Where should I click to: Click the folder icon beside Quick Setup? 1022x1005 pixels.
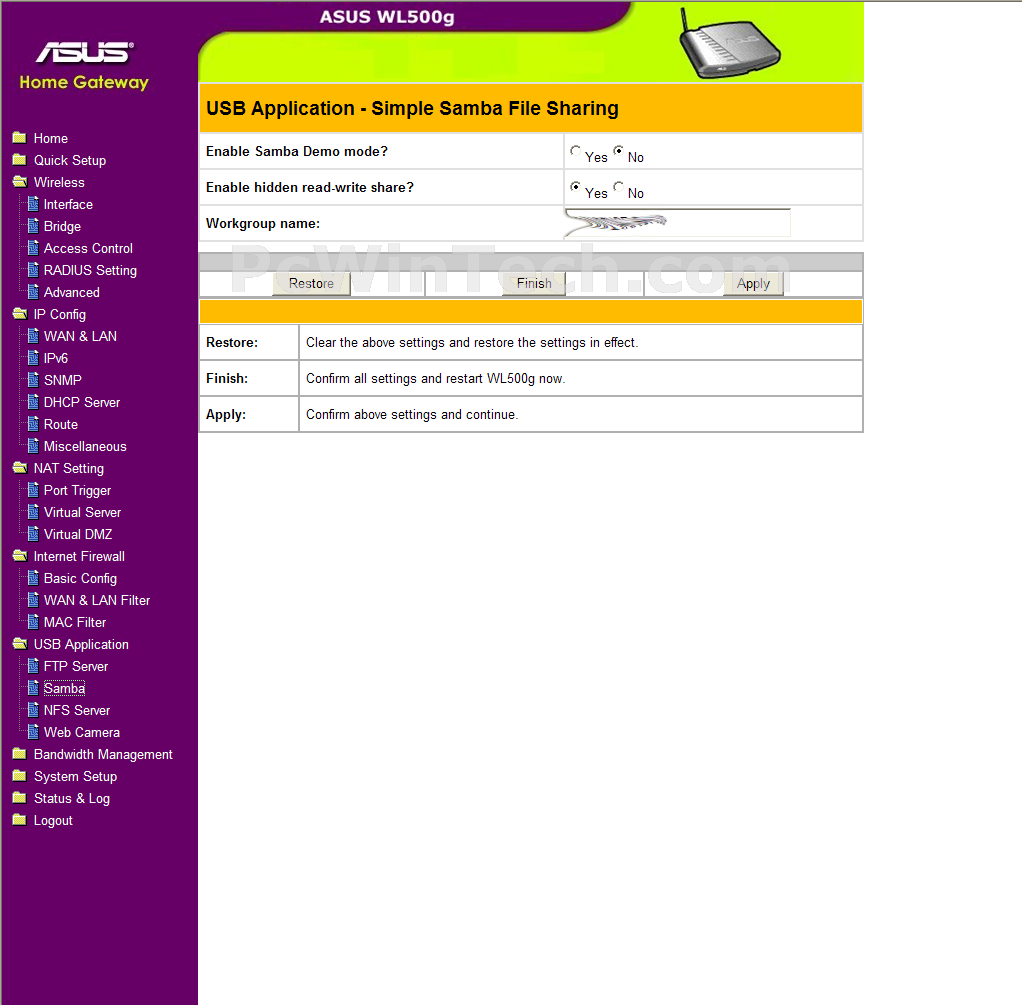click(x=20, y=160)
